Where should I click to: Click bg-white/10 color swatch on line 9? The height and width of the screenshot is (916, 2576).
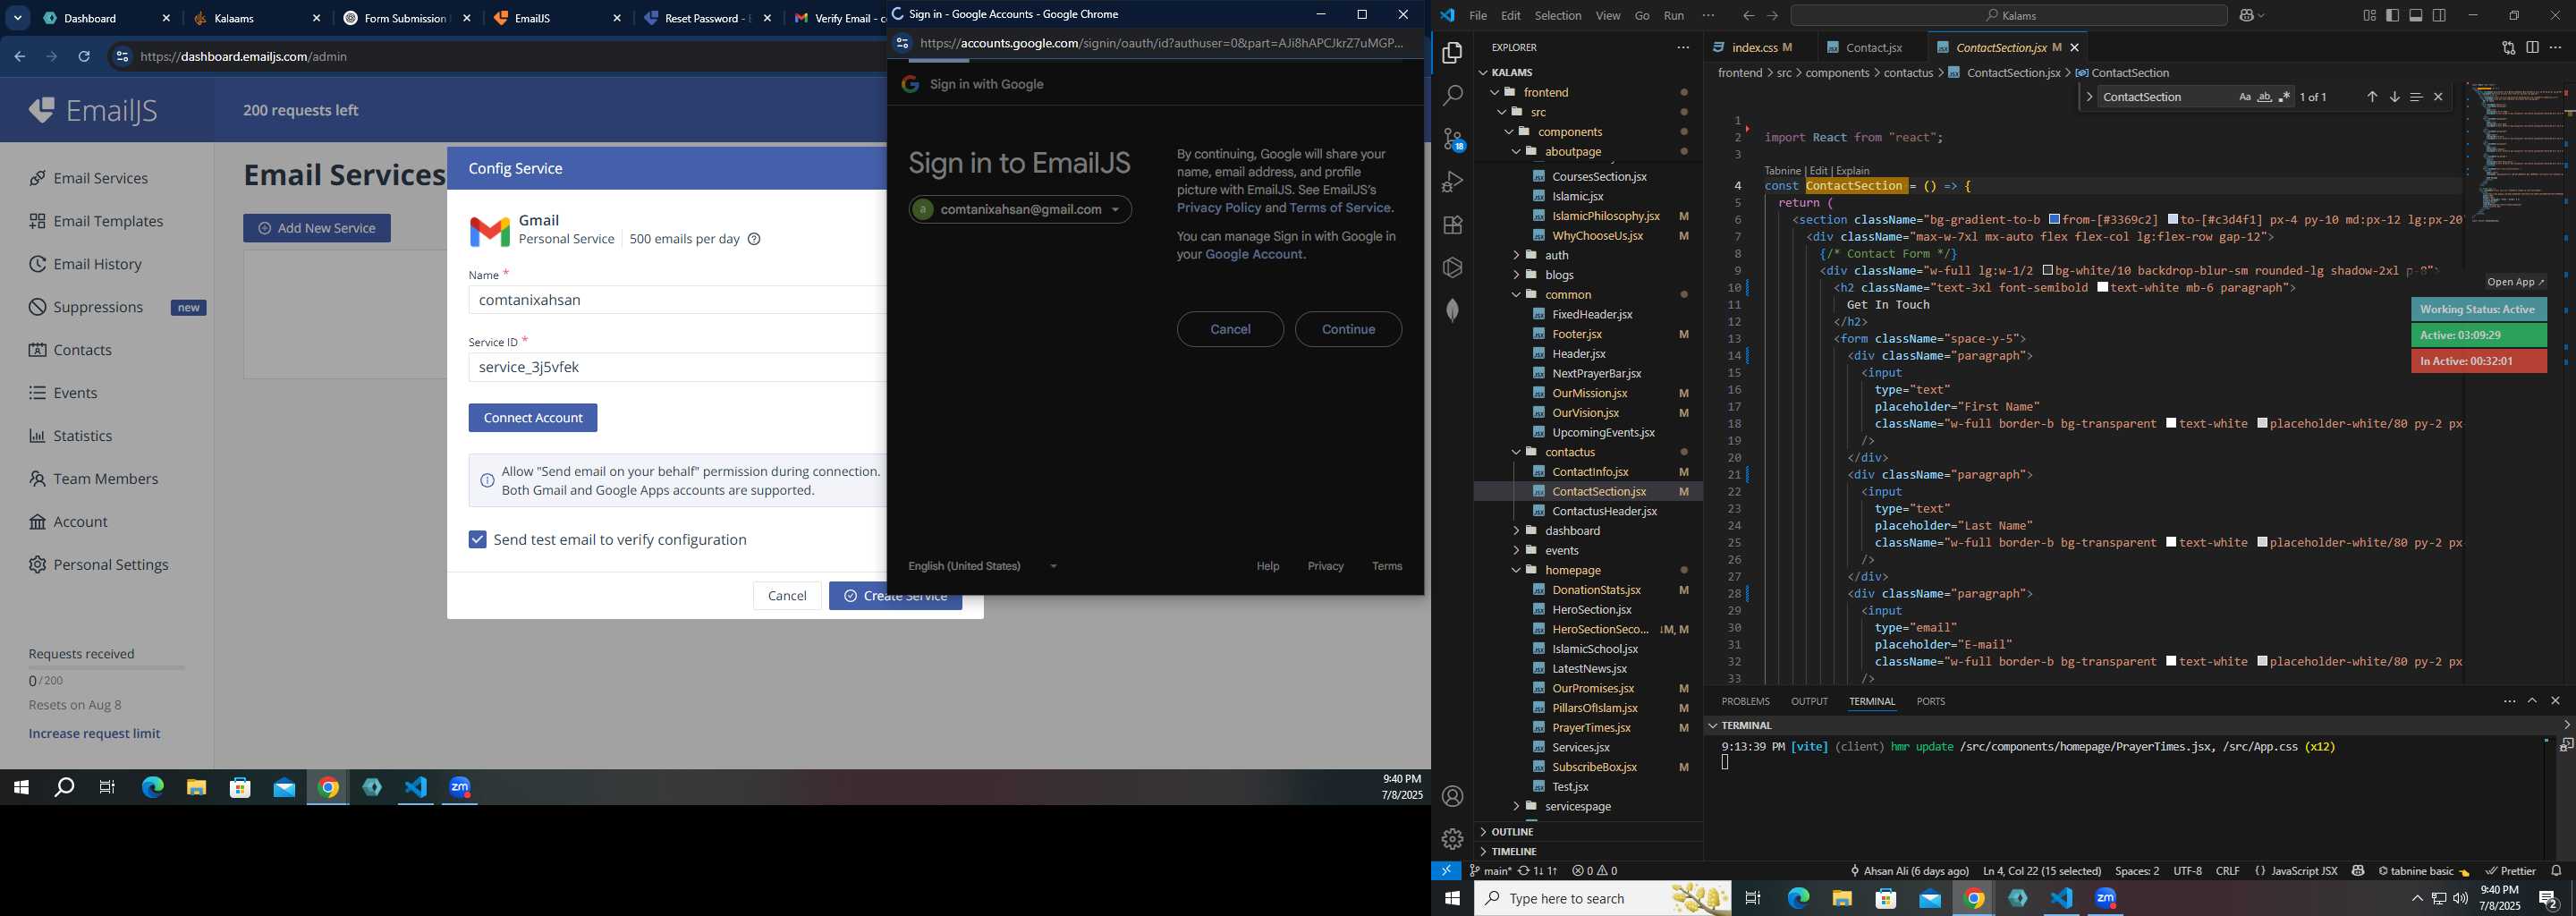point(2048,270)
